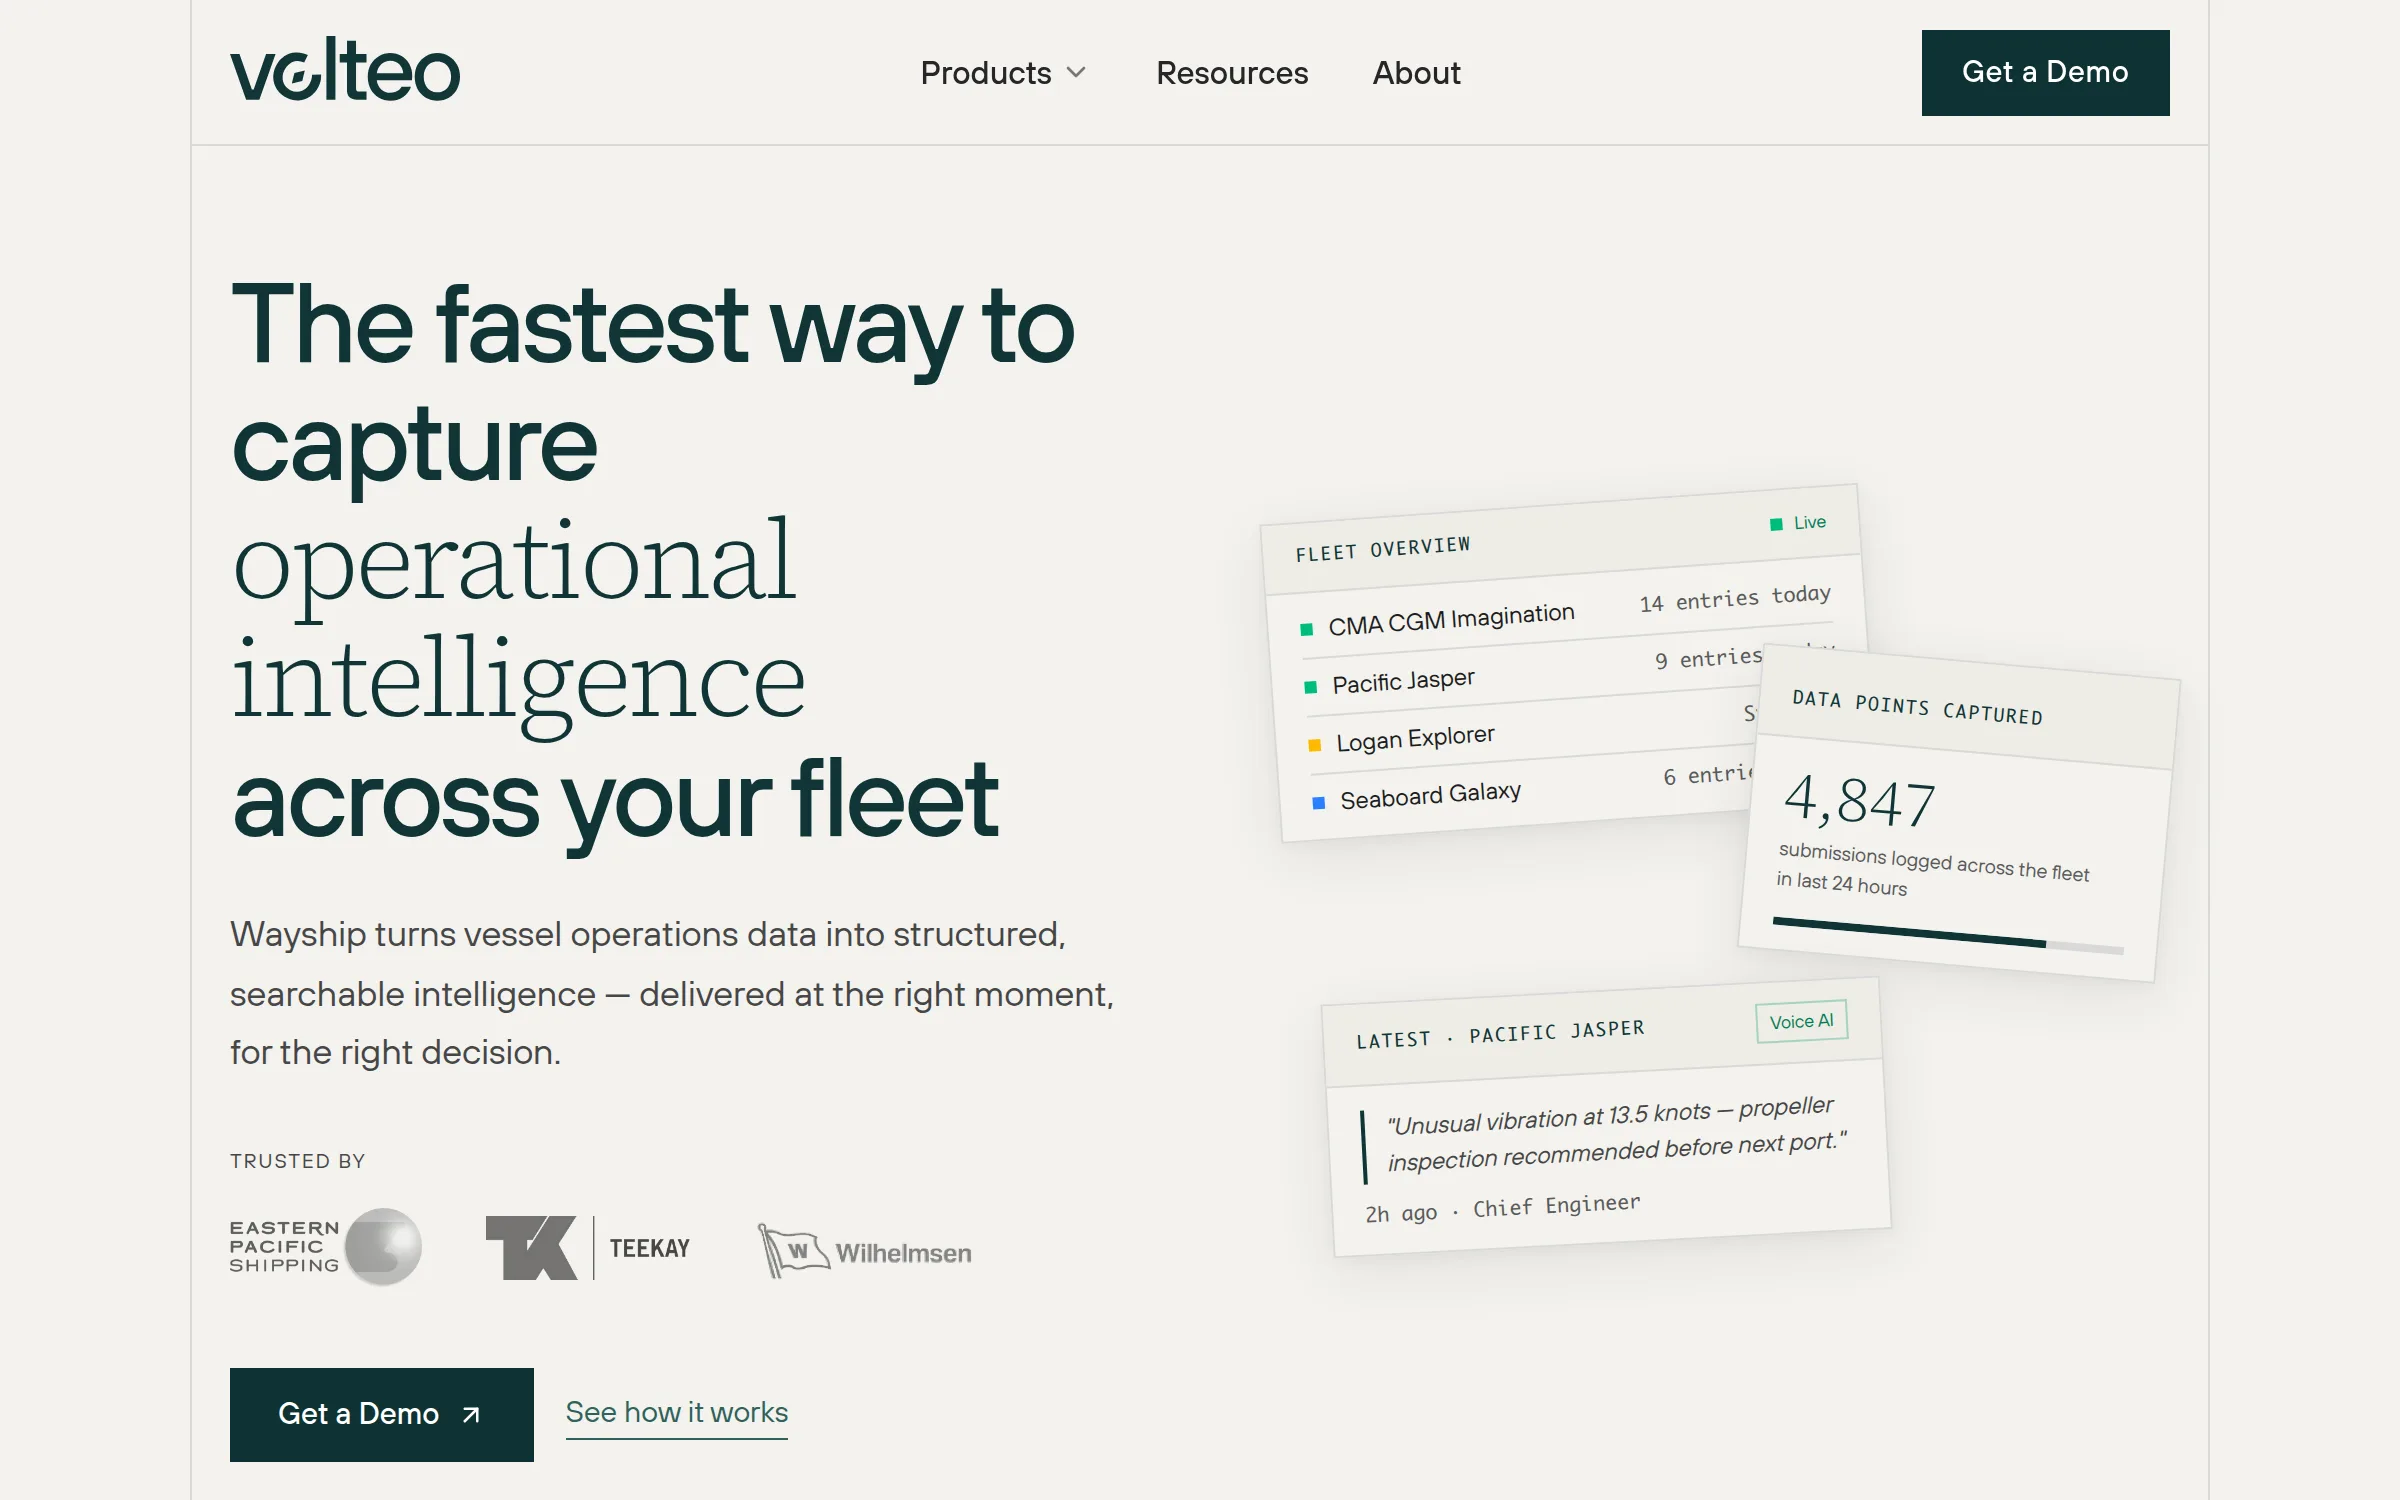Click the hero Get a Demo button with arrow
The width and height of the screenshot is (2400, 1500).
(382, 1414)
